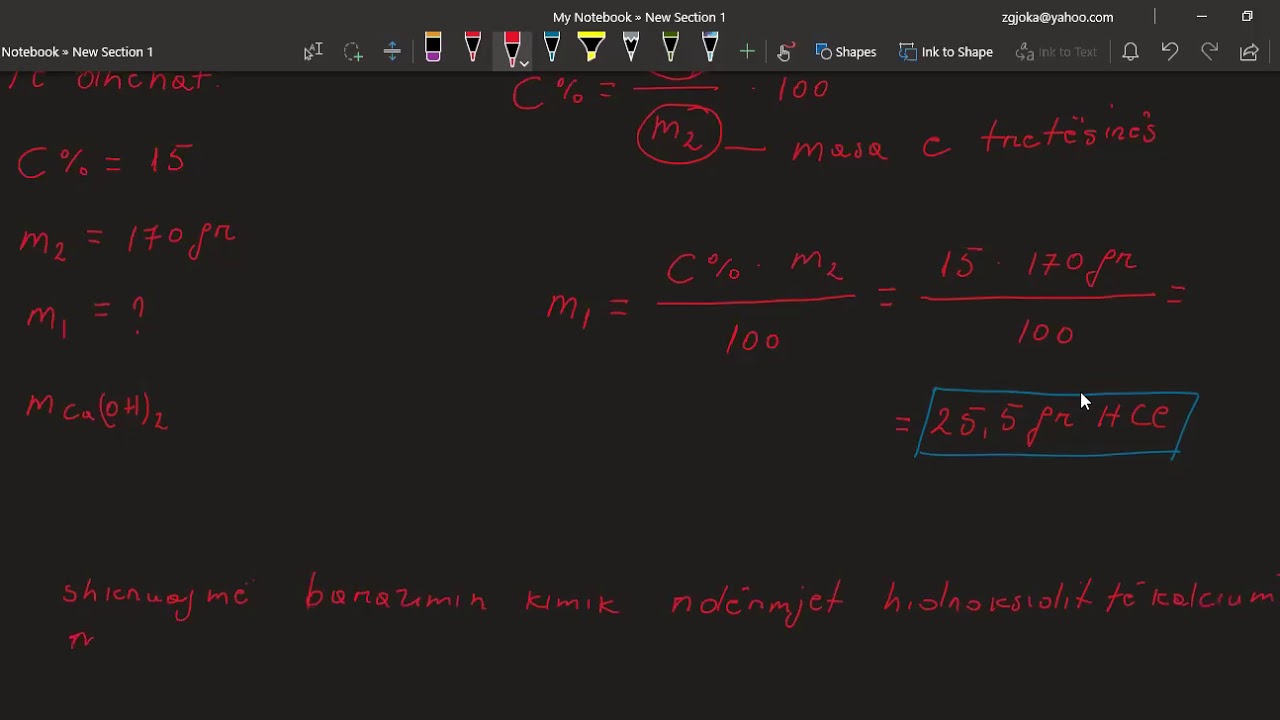Screen dimensions: 1280x720
Task: Click the title My Notebook » New Section 1
Action: [639, 17]
